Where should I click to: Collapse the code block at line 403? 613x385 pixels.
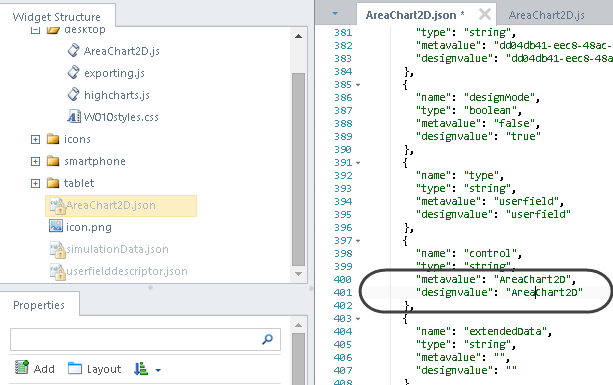pos(358,319)
